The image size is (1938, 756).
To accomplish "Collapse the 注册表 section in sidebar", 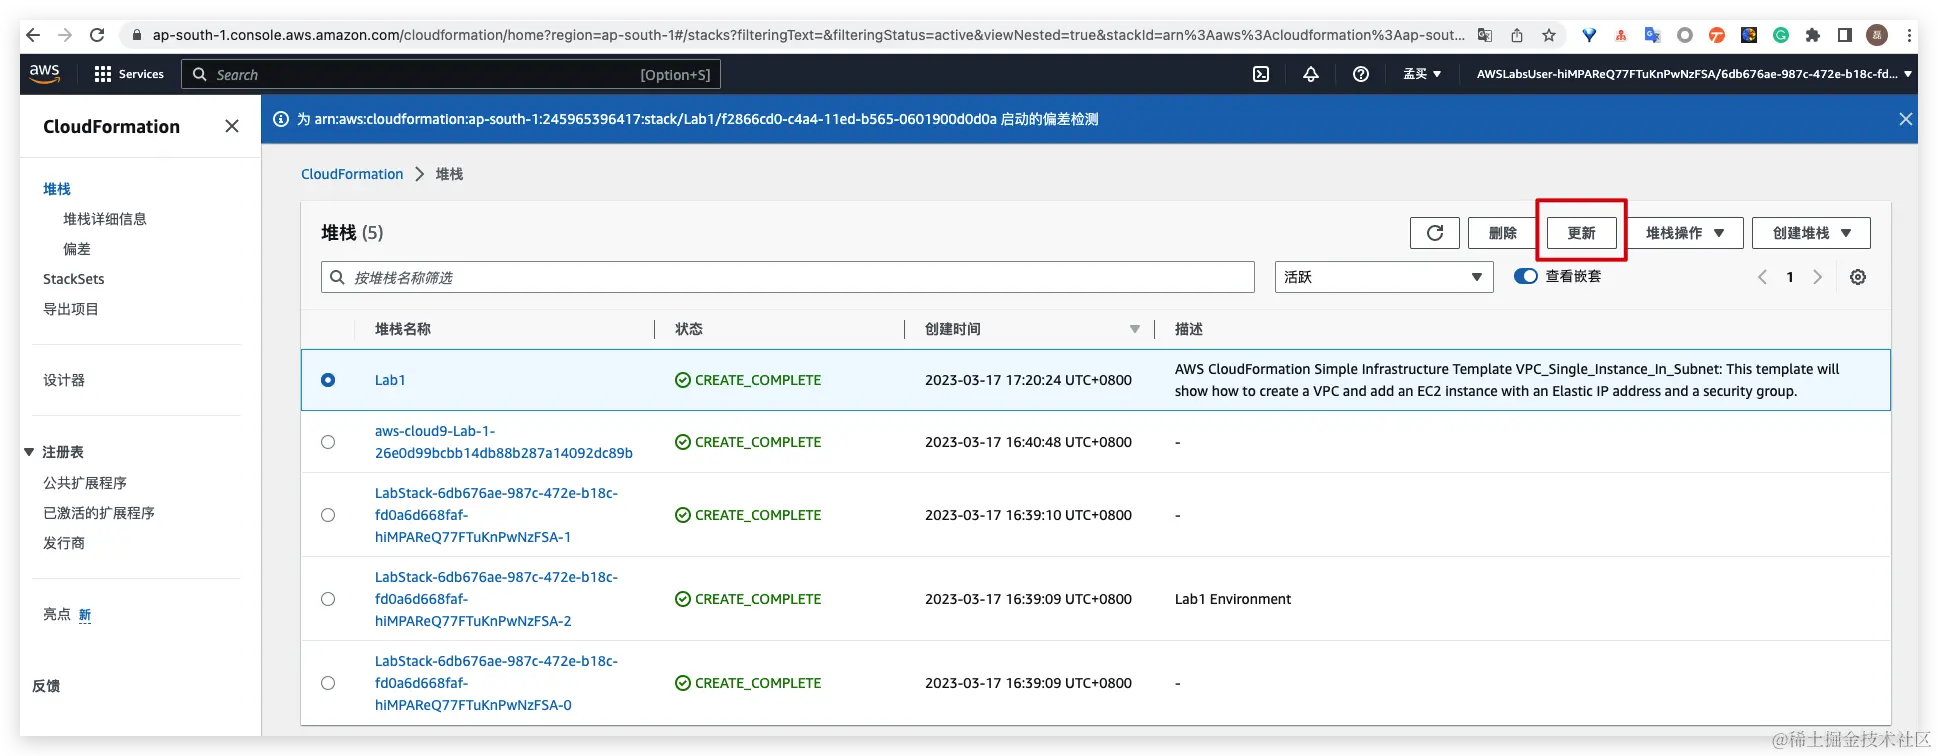I will click(x=29, y=452).
